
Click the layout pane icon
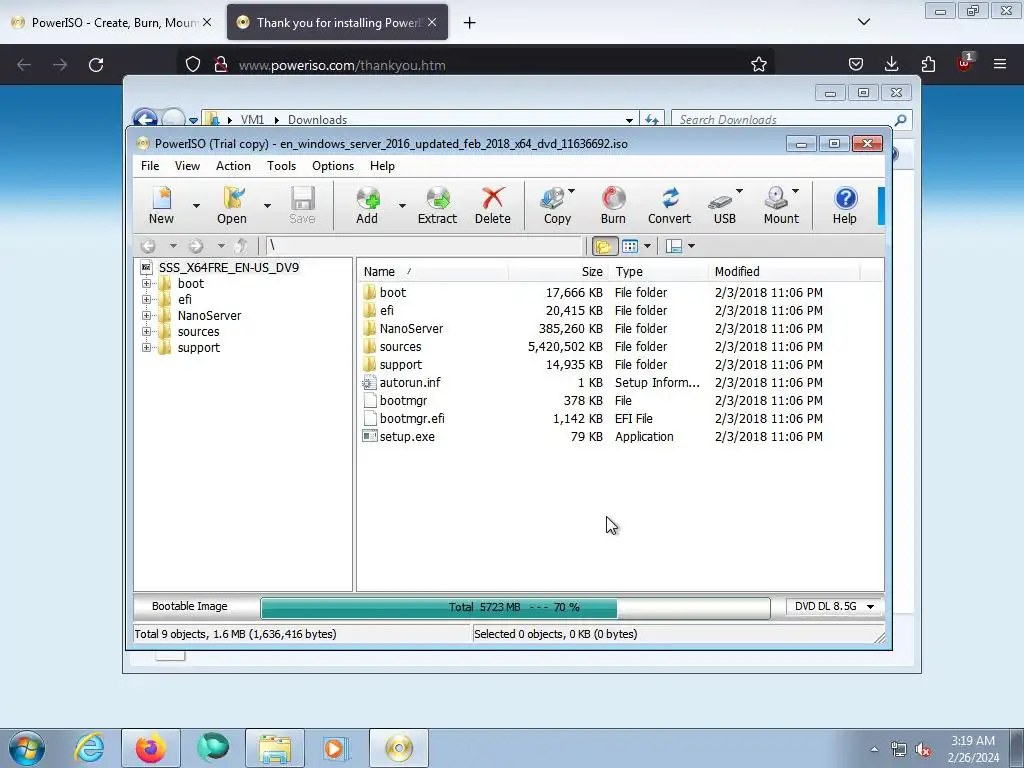point(674,246)
